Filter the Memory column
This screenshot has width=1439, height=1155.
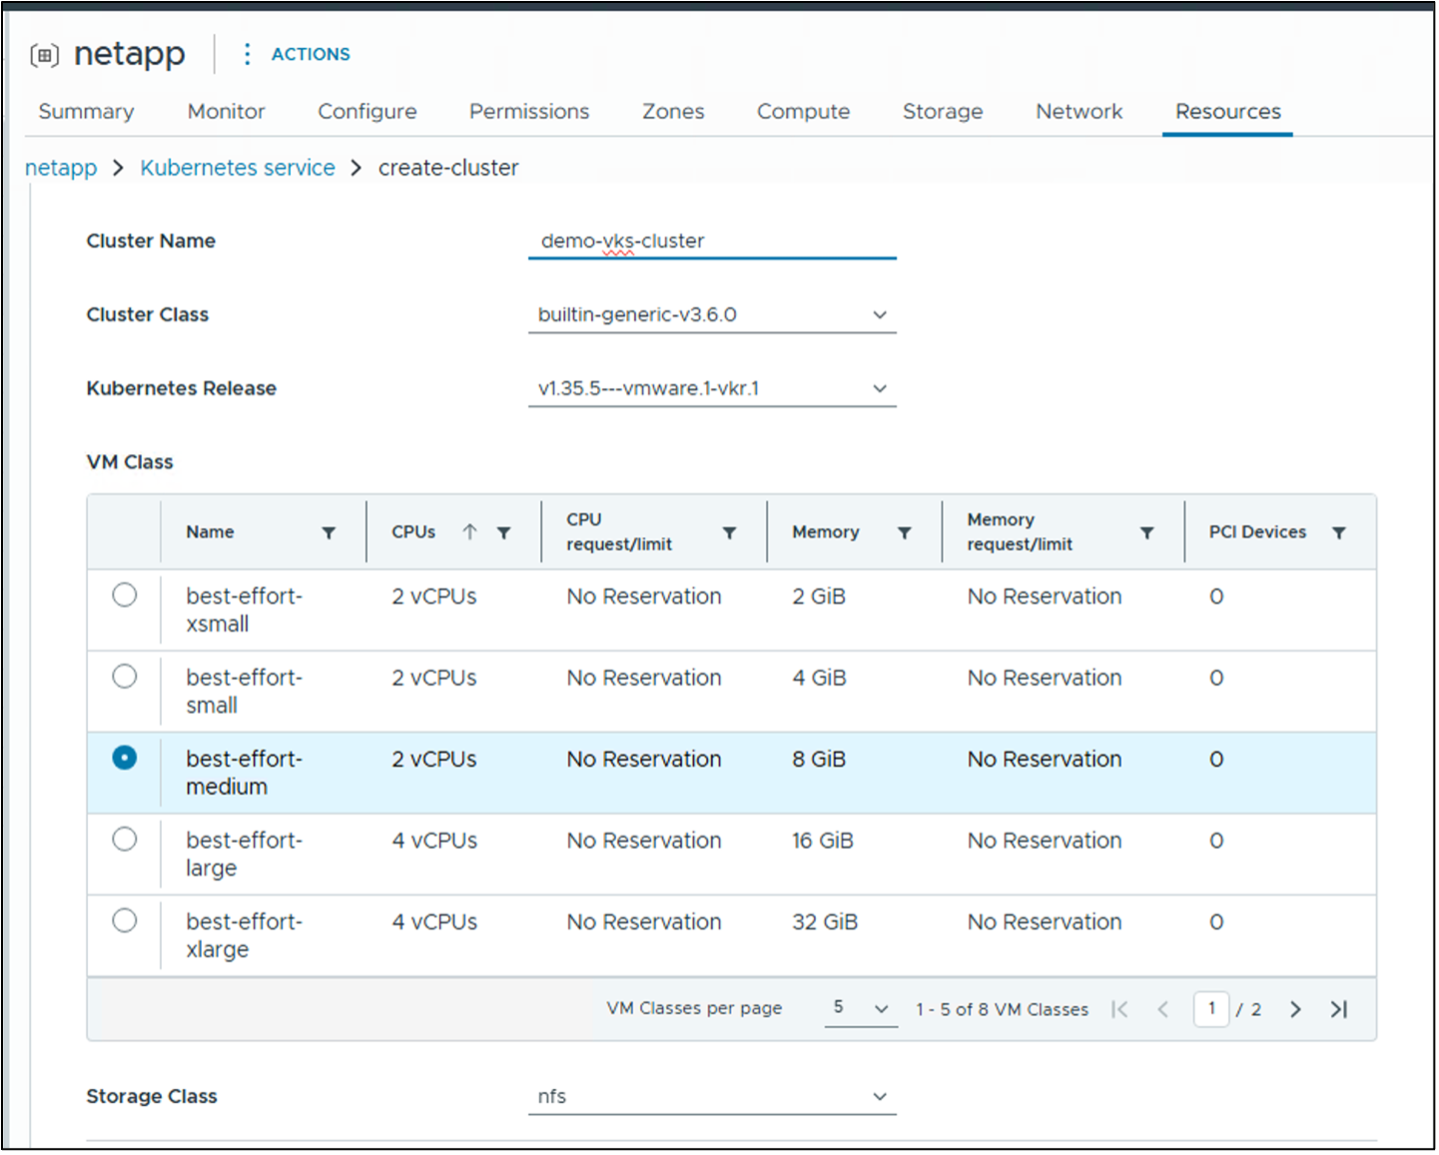tap(904, 533)
